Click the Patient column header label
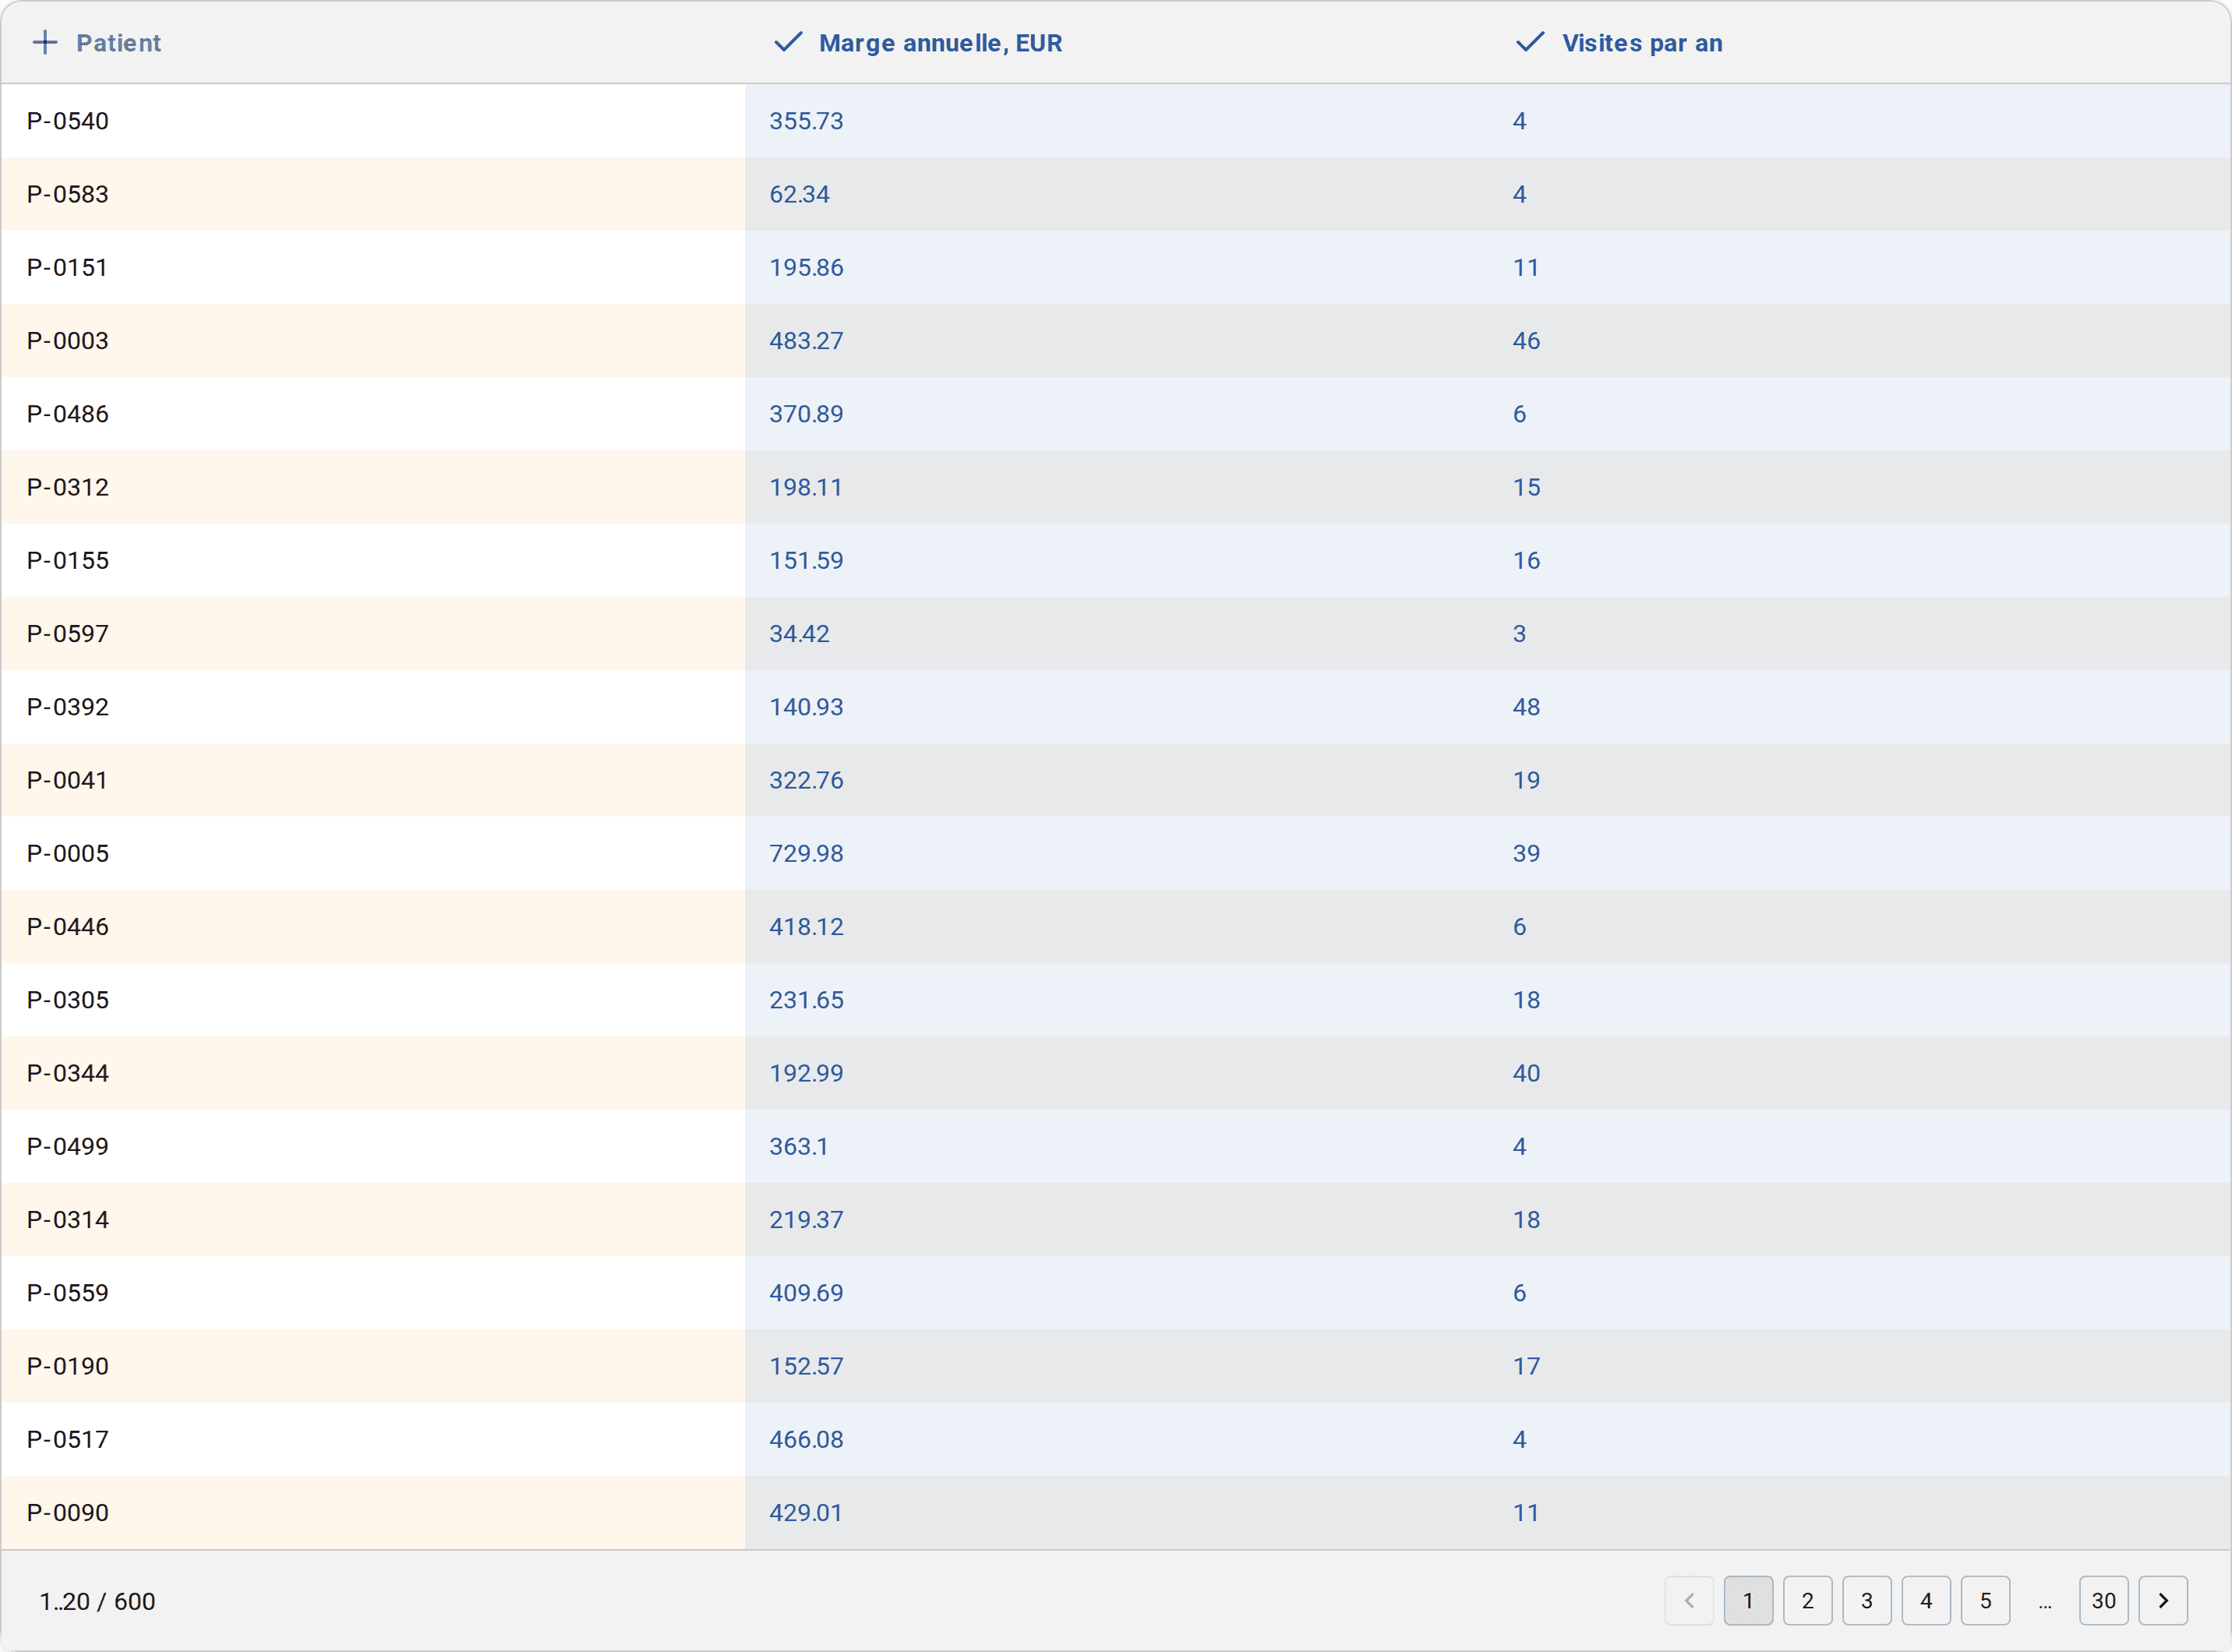Viewport: 2232px width, 1652px height. (118, 43)
